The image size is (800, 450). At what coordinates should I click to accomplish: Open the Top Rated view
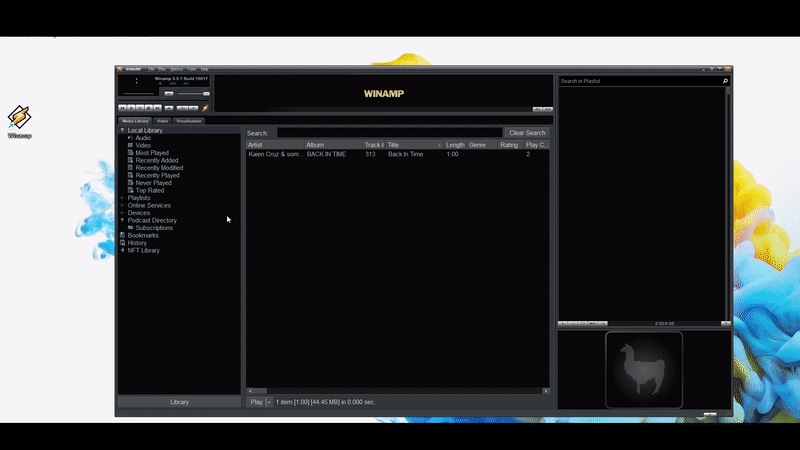click(x=149, y=190)
